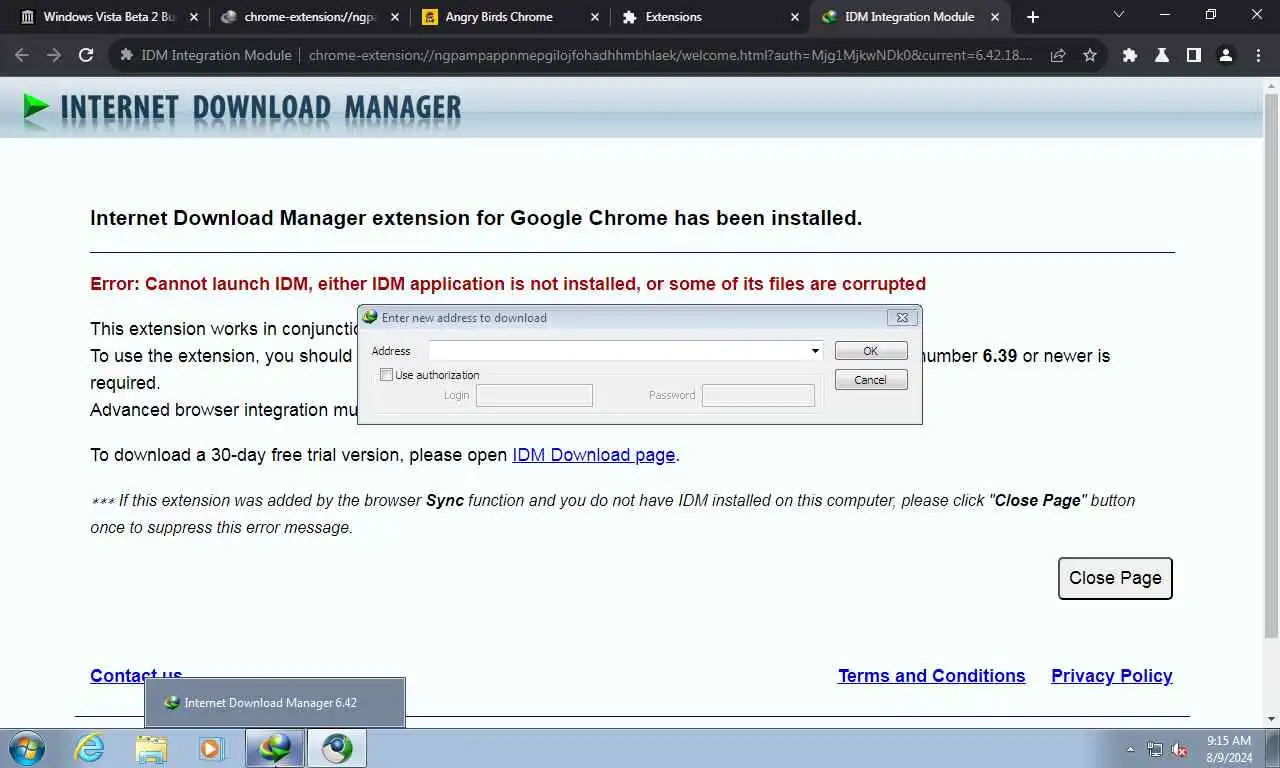Open the Chrome profile menu
This screenshot has height=768, width=1280.
pyautogui.click(x=1226, y=56)
